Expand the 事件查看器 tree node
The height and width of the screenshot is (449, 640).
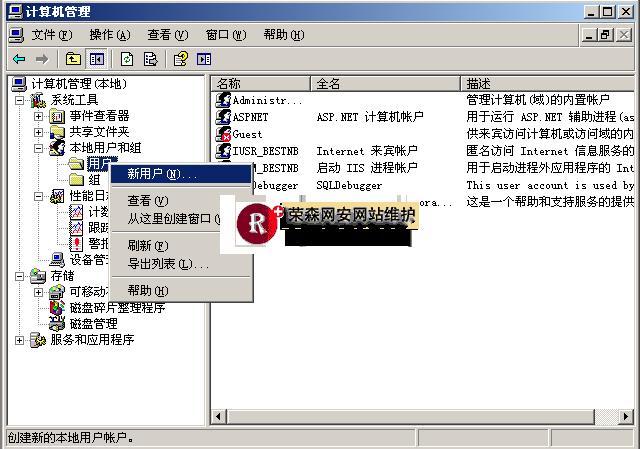coord(39,116)
